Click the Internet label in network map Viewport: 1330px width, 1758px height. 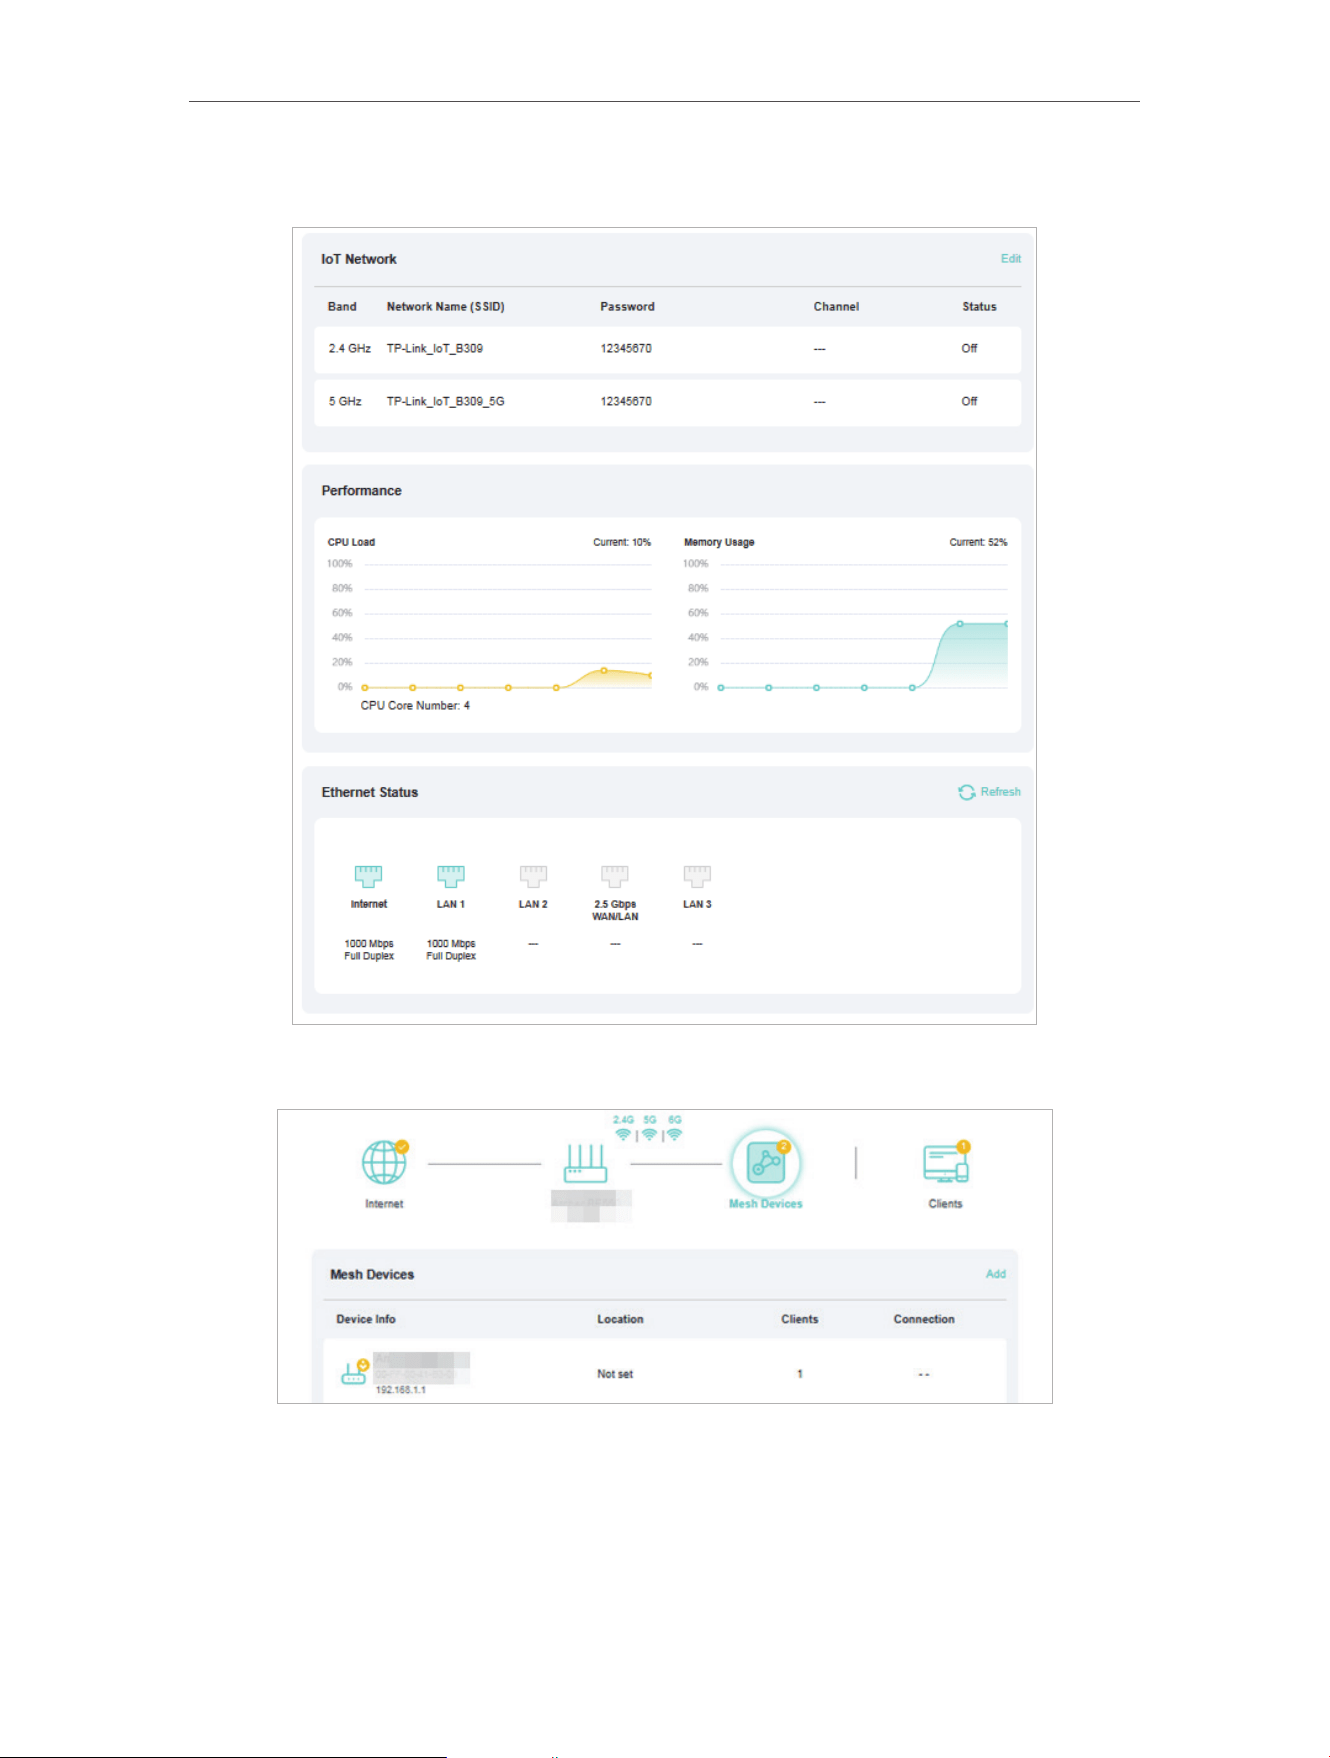point(384,1204)
